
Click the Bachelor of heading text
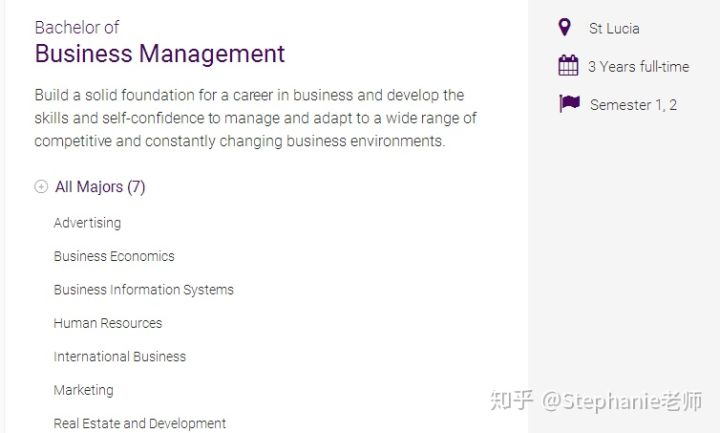tap(77, 28)
